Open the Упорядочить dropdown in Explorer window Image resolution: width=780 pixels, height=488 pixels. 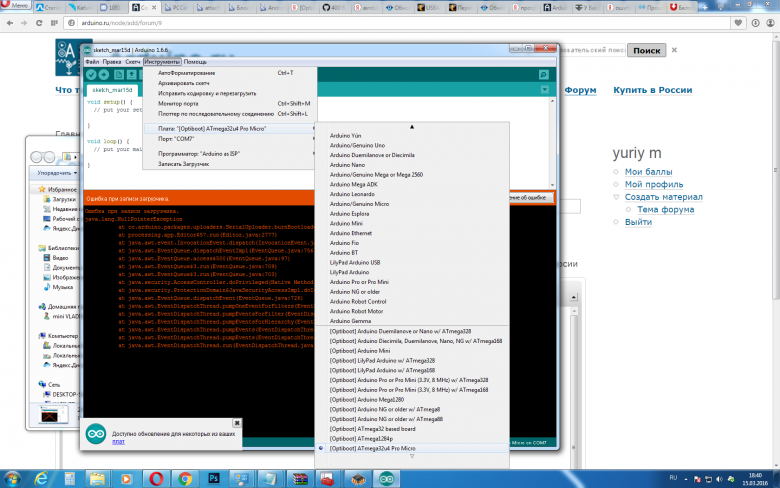pyautogui.click(x=57, y=173)
